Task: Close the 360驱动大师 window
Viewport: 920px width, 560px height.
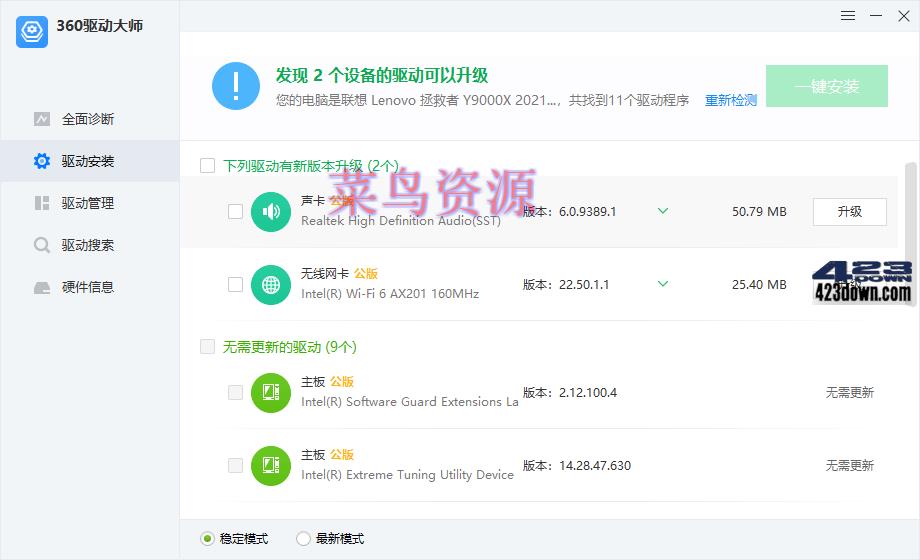Action: (904, 16)
